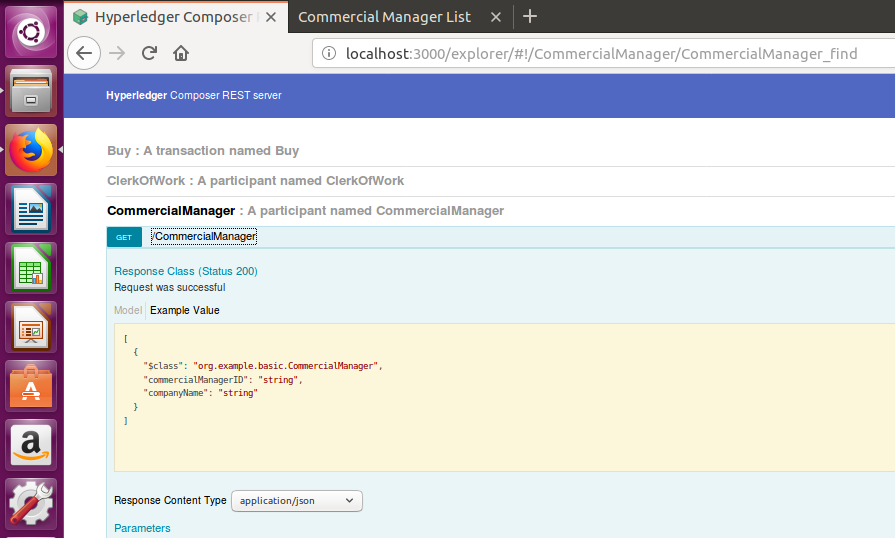The width and height of the screenshot is (895, 538).
Task: Launch LibreOffice Impress from dock
Action: [31, 327]
